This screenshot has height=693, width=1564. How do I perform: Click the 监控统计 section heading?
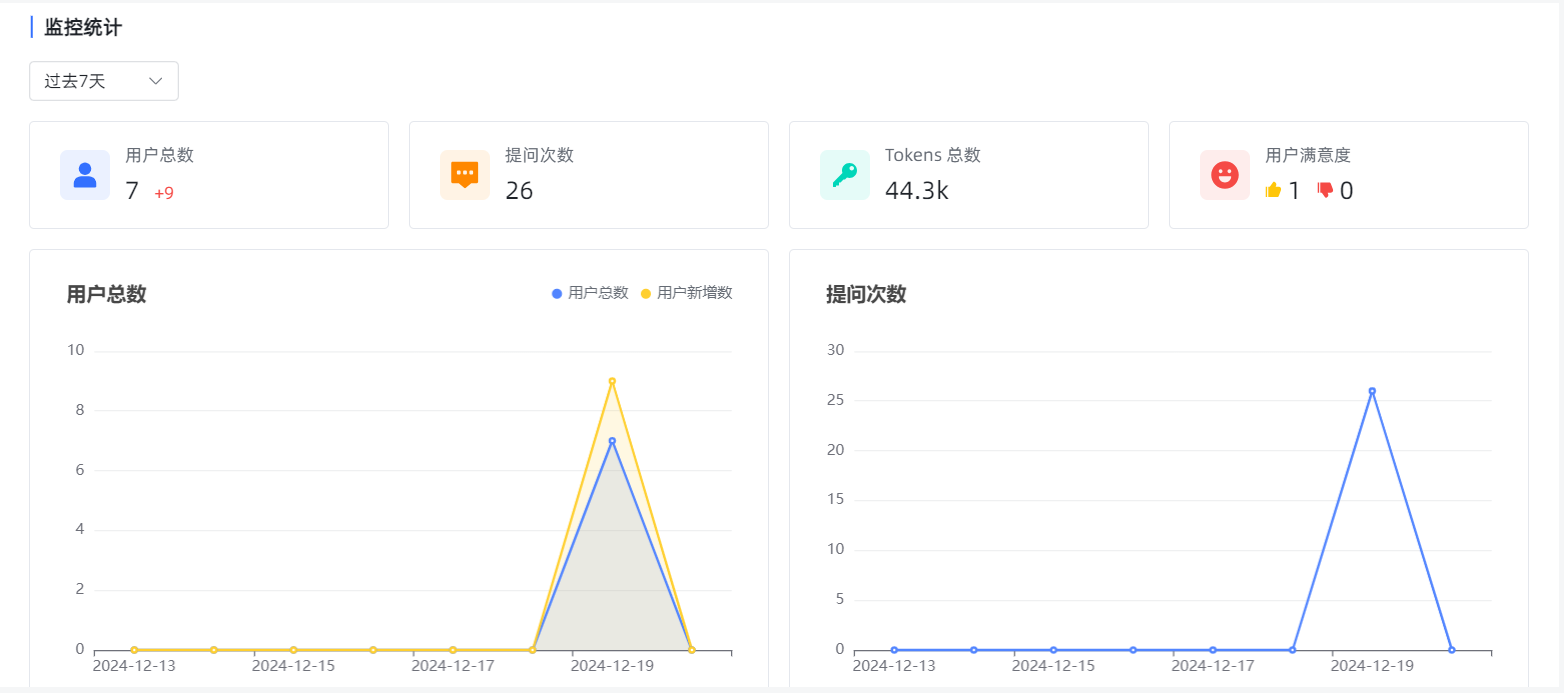coord(83,28)
